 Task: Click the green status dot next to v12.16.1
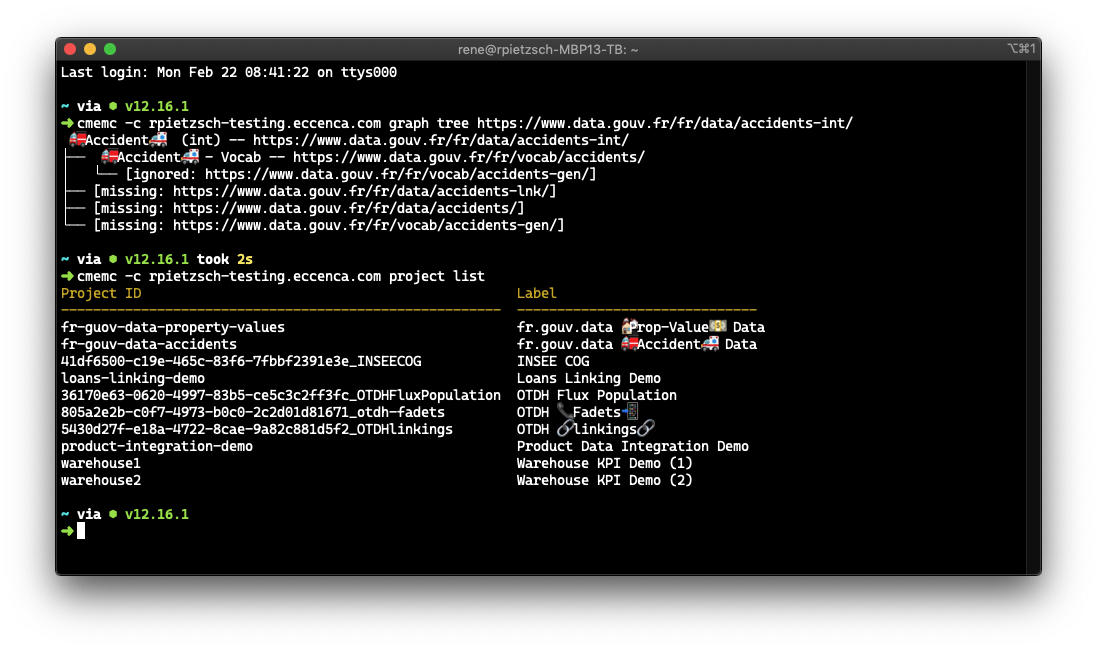(112, 106)
